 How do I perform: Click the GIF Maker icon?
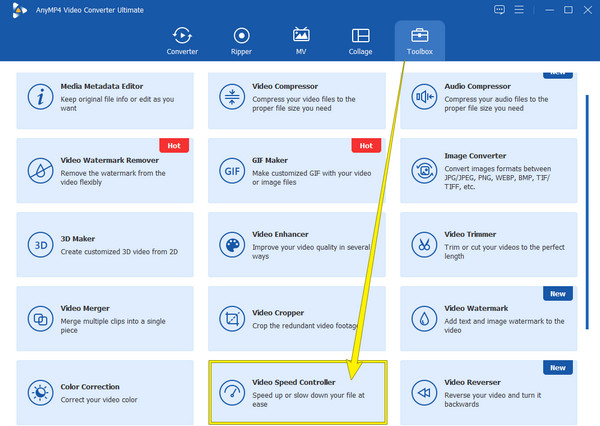[x=232, y=171]
